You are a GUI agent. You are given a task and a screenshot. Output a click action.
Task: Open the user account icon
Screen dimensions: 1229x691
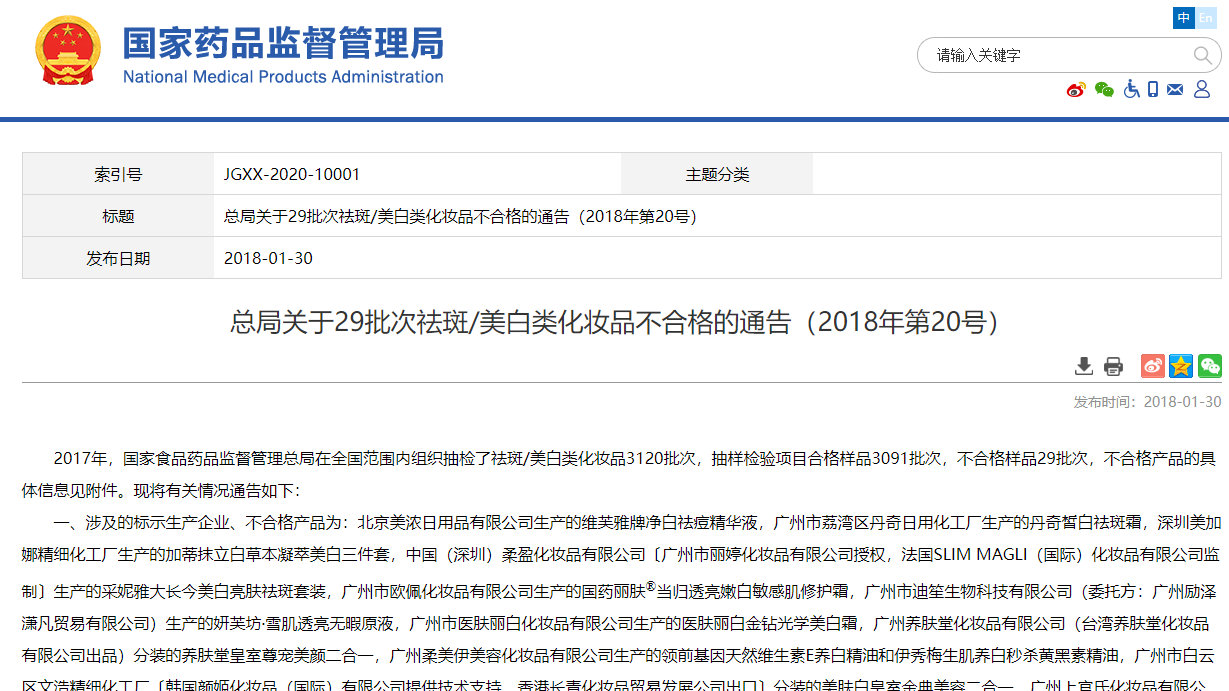click(1201, 89)
